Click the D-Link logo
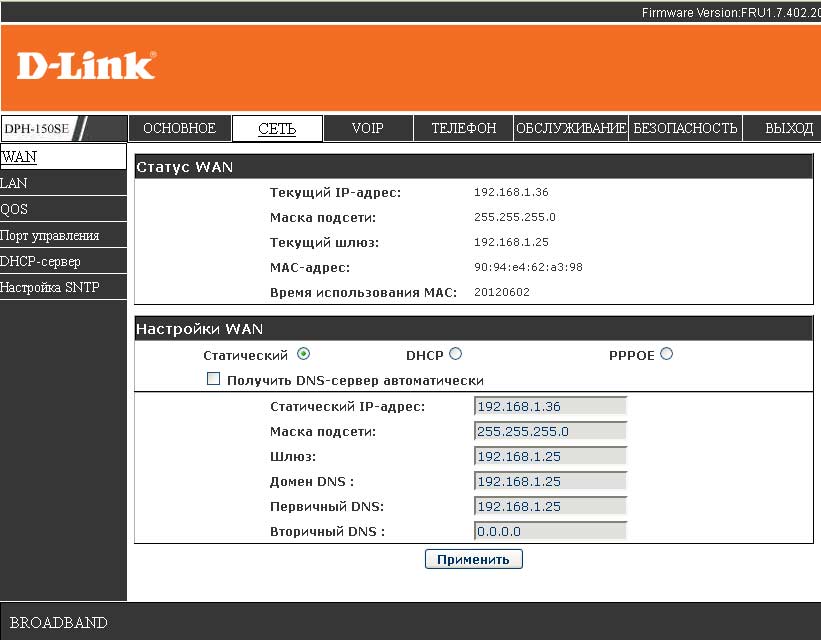Screen dimensions: 821x640 [x=86, y=65]
